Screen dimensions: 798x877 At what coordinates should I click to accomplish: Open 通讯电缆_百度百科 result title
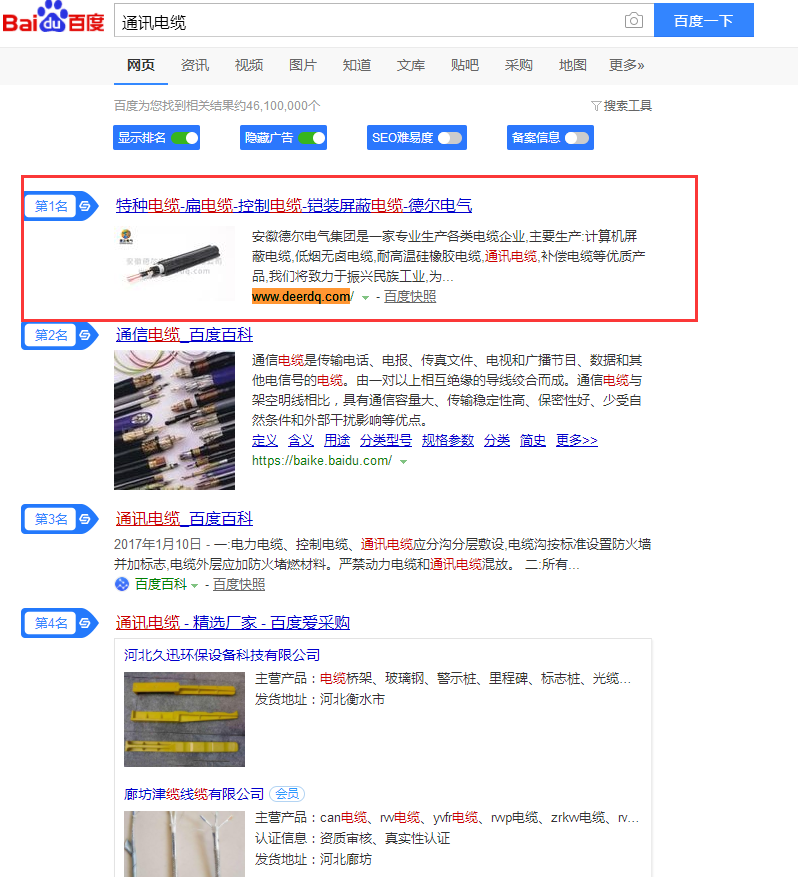pos(184,518)
